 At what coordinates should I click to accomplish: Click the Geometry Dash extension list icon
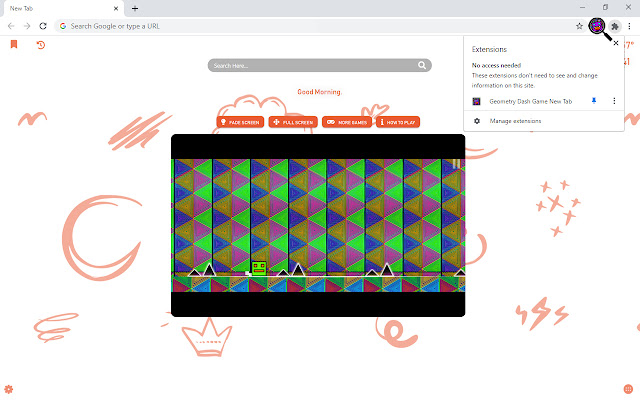[476, 101]
